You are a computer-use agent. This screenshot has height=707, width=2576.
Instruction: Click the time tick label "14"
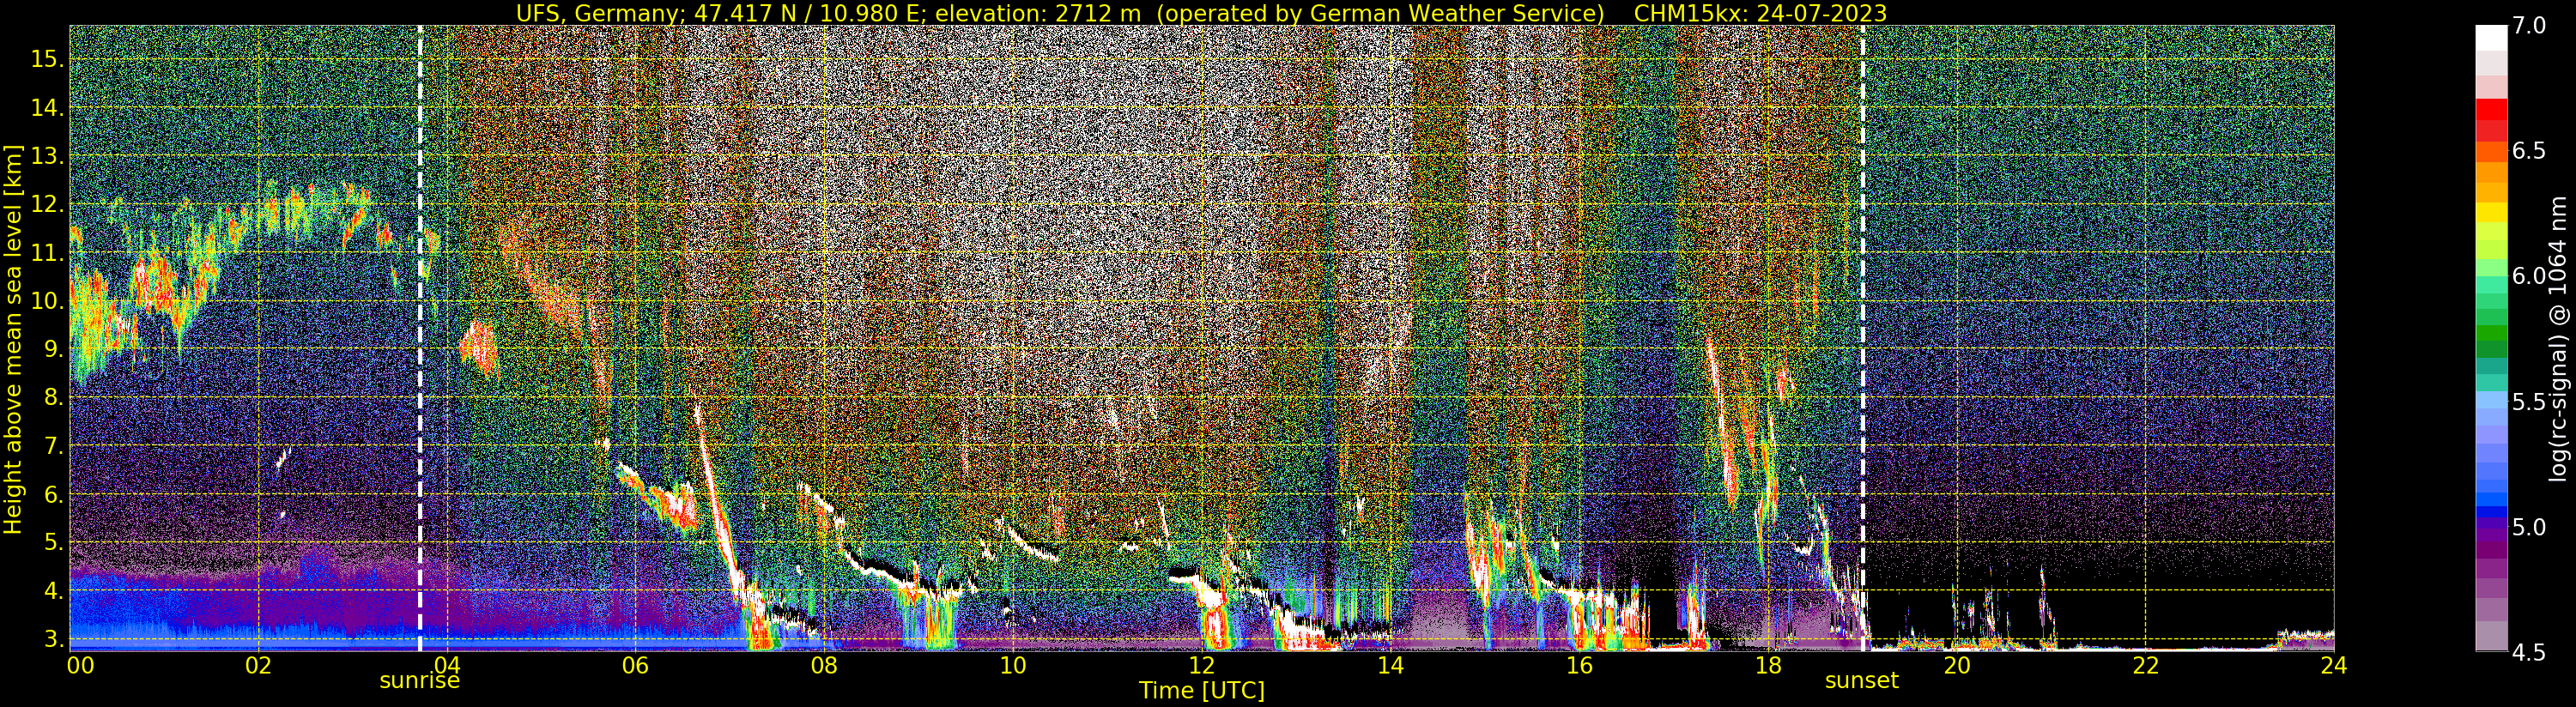click(1390, 665)
